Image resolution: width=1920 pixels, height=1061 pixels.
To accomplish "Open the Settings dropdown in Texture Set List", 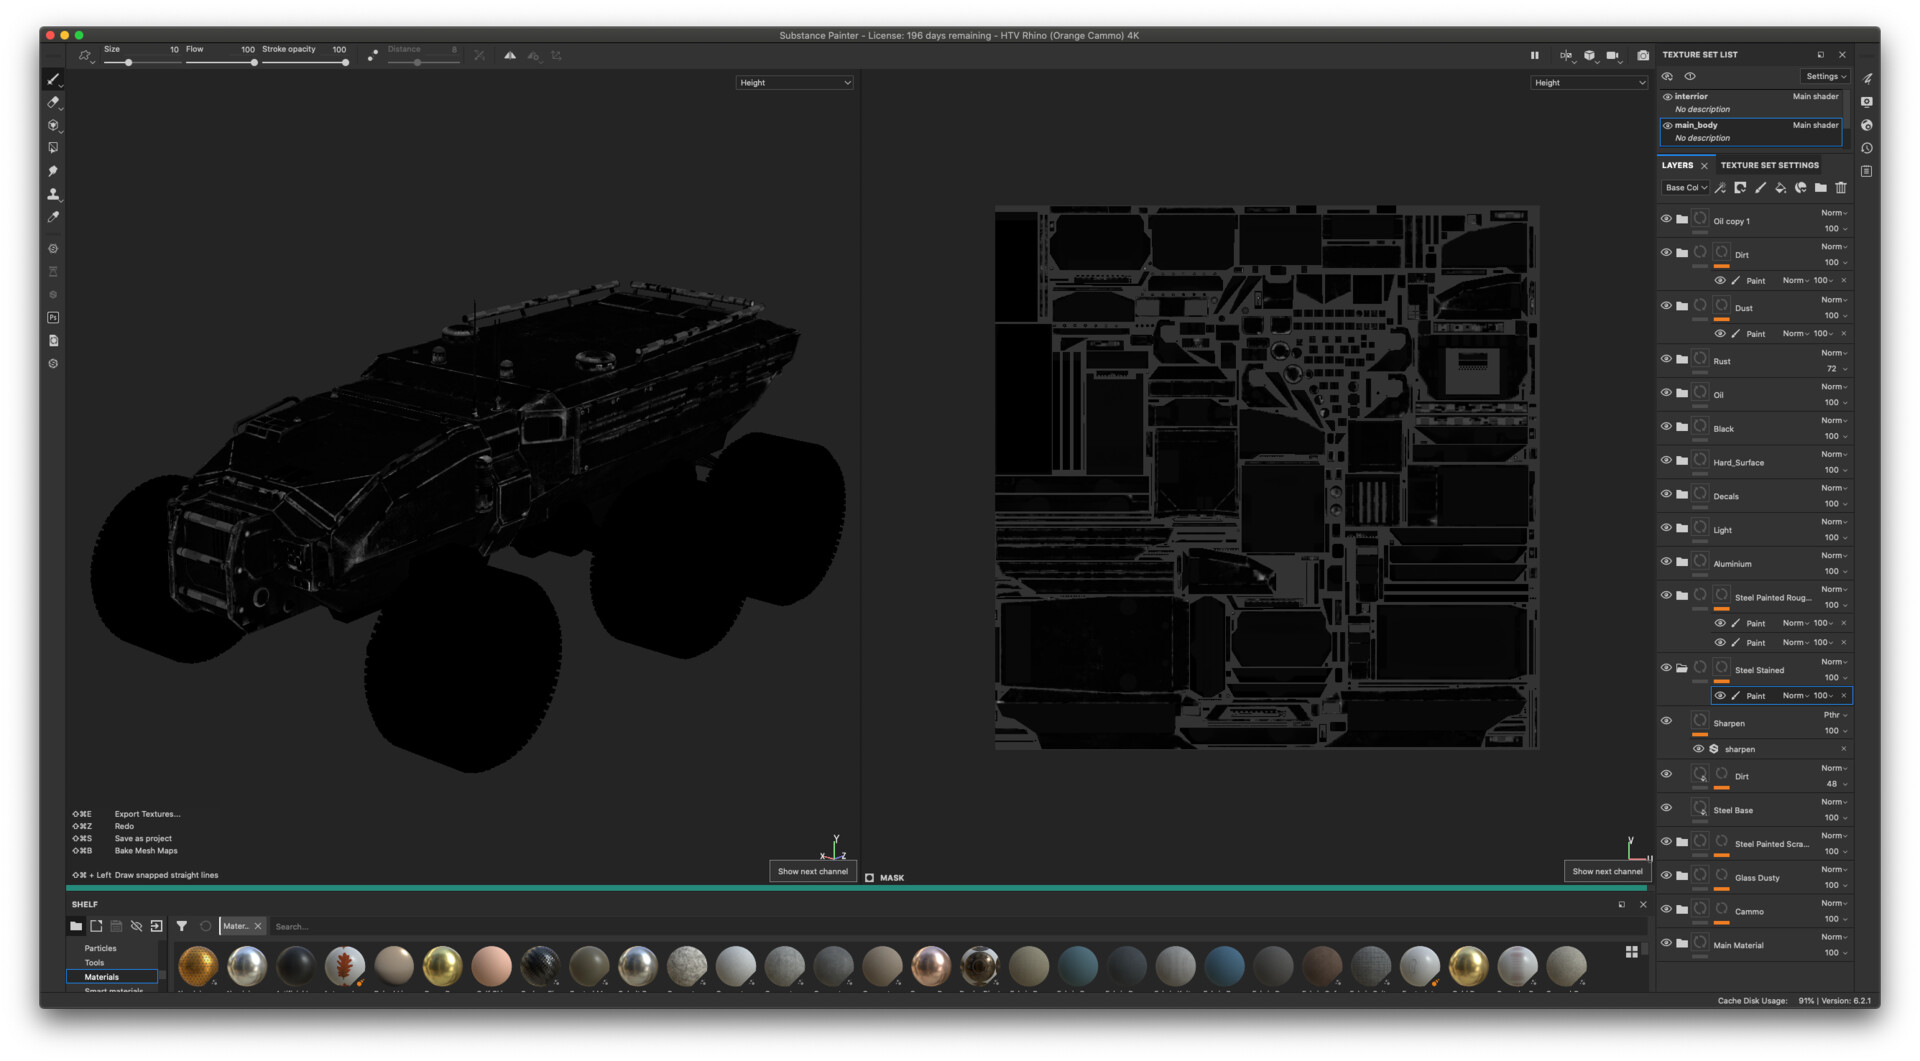I will 1825,77.
